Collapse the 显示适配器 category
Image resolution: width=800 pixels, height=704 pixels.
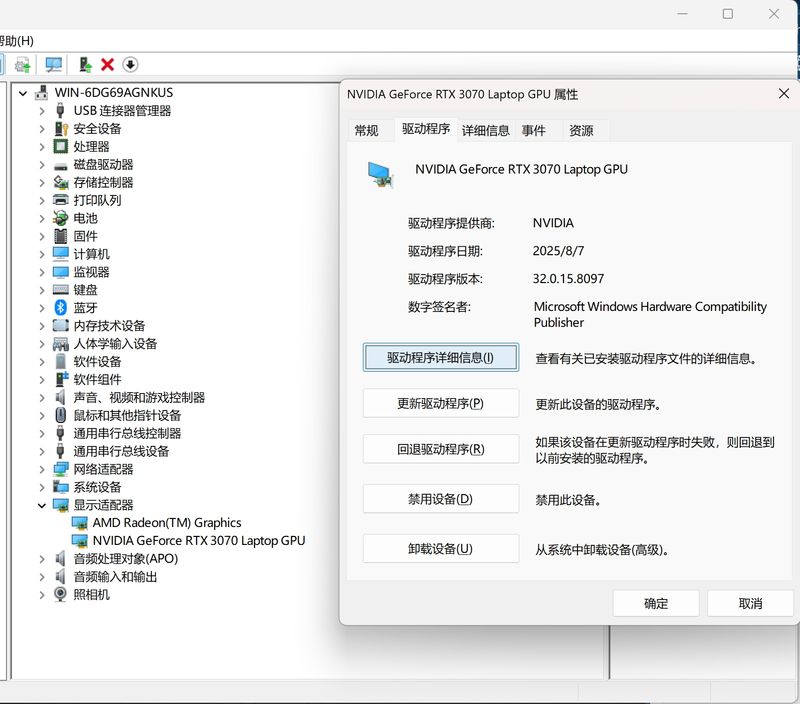click(42, 505)
